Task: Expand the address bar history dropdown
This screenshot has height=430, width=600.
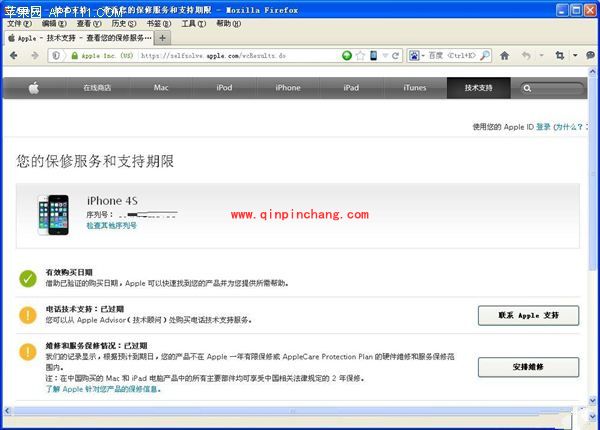Action: (385, 56)
